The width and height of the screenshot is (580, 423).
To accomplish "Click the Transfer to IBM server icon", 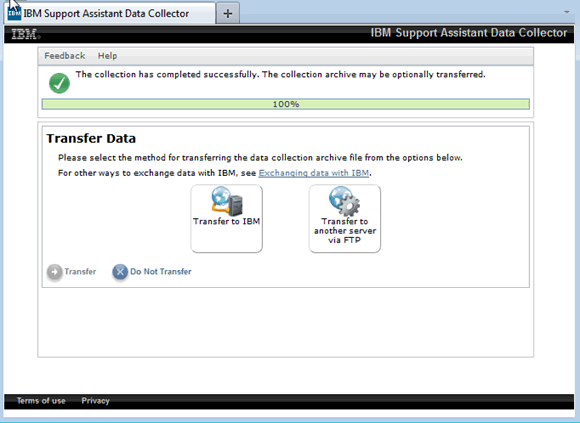I will pos(227,202).
